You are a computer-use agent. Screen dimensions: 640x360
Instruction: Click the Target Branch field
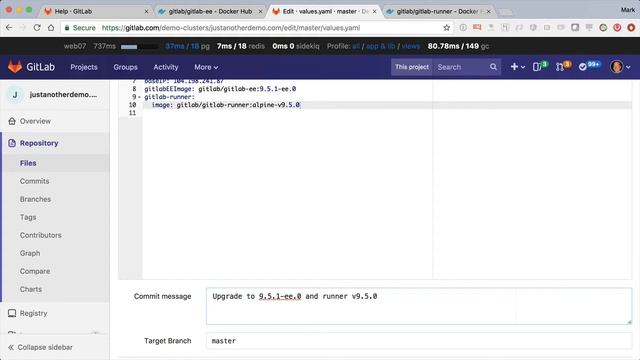(419, 341)
